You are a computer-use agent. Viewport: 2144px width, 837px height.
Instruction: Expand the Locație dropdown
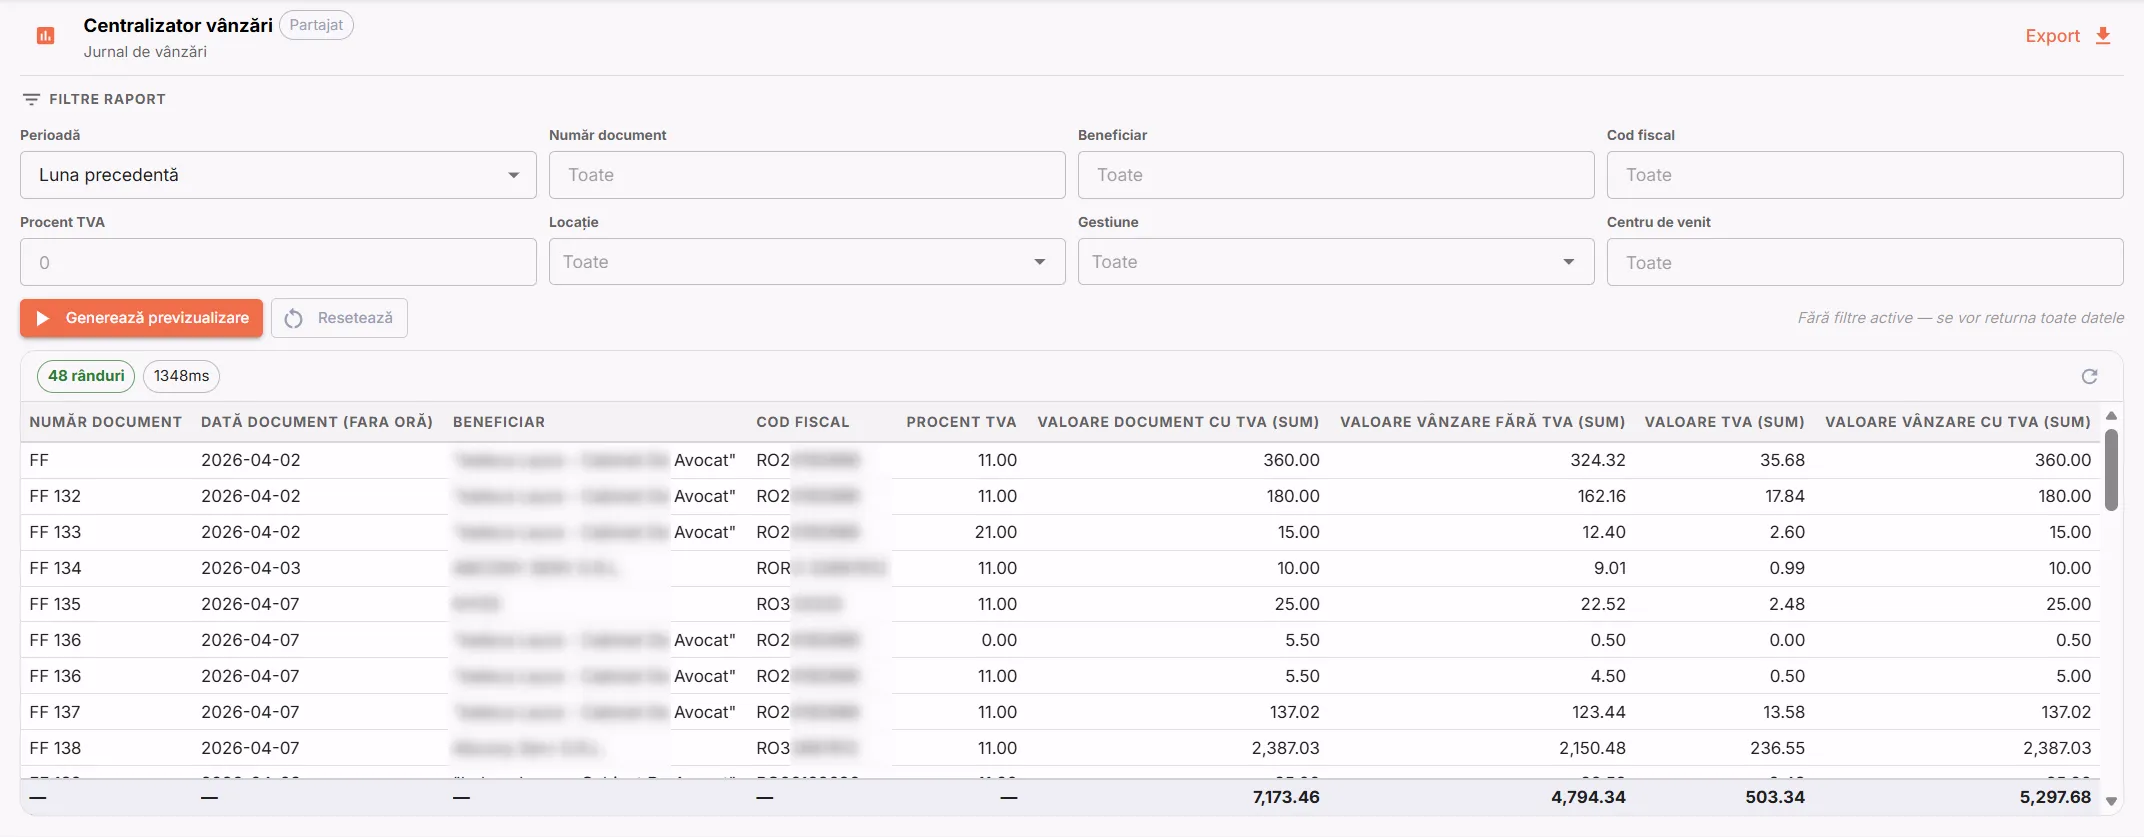(807, 262)
